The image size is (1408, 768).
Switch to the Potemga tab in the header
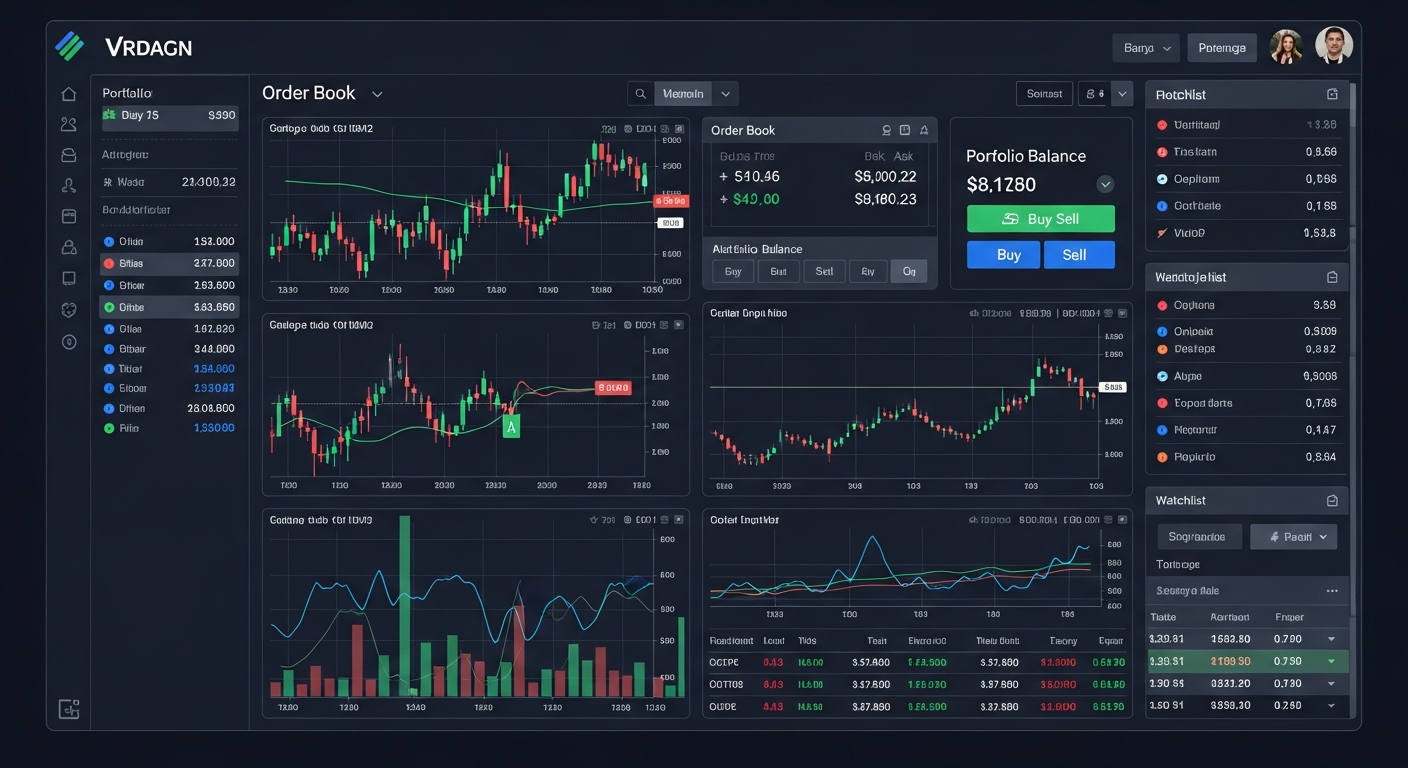[1221, 47]
